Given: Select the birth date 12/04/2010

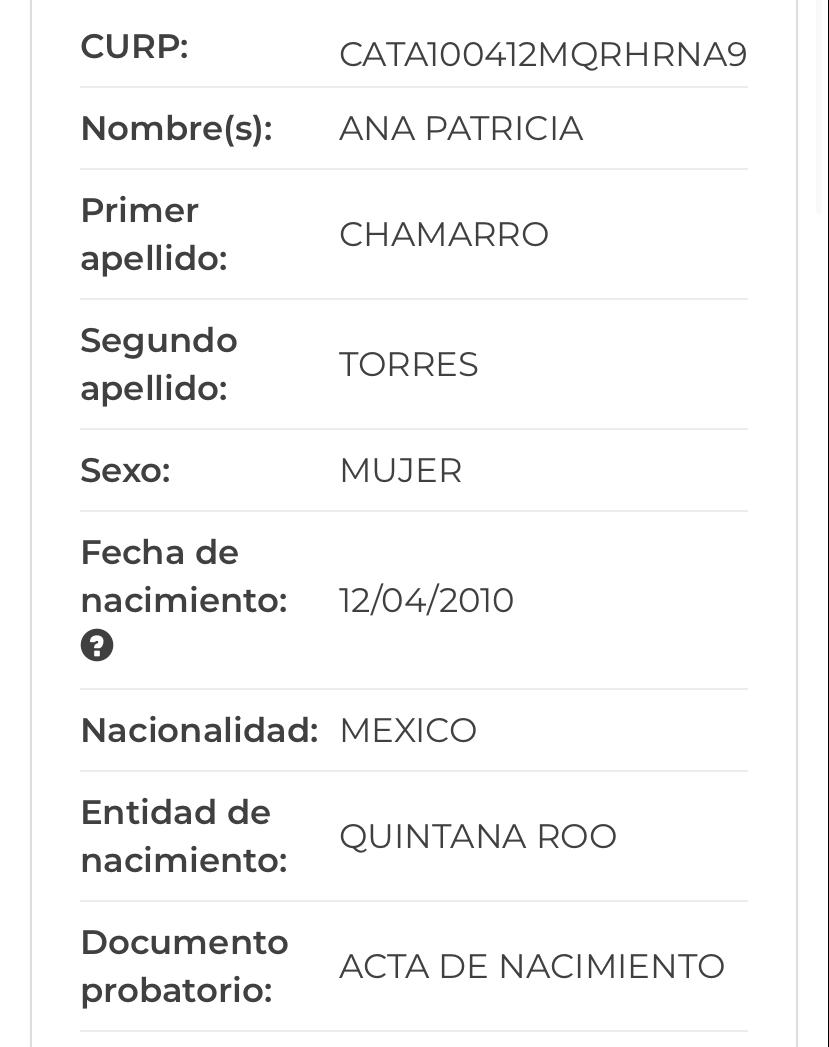Looking at the screenshot, I should (427, 600).
